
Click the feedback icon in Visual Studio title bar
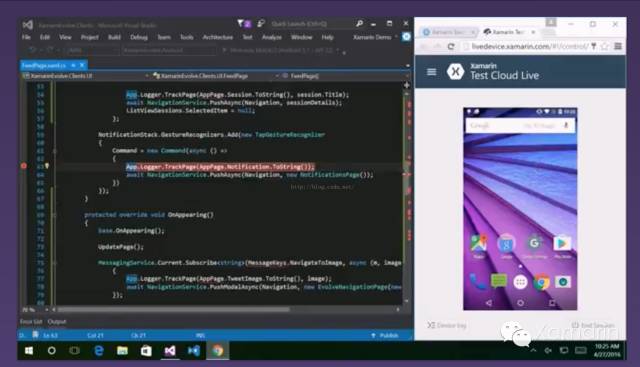261,24
